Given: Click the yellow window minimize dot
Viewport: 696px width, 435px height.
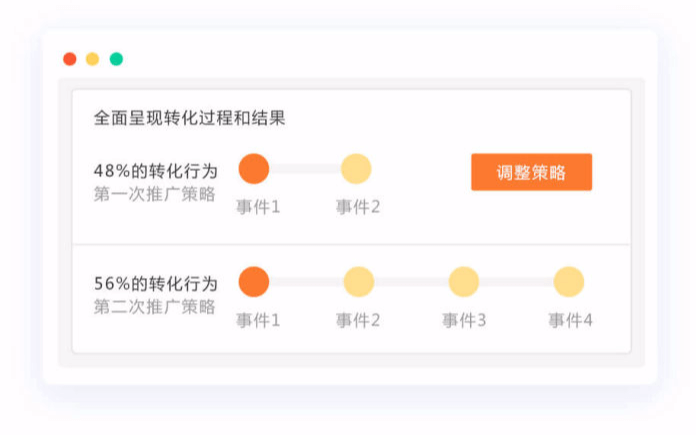Looking at the screenshot, I should pos(93,59).
